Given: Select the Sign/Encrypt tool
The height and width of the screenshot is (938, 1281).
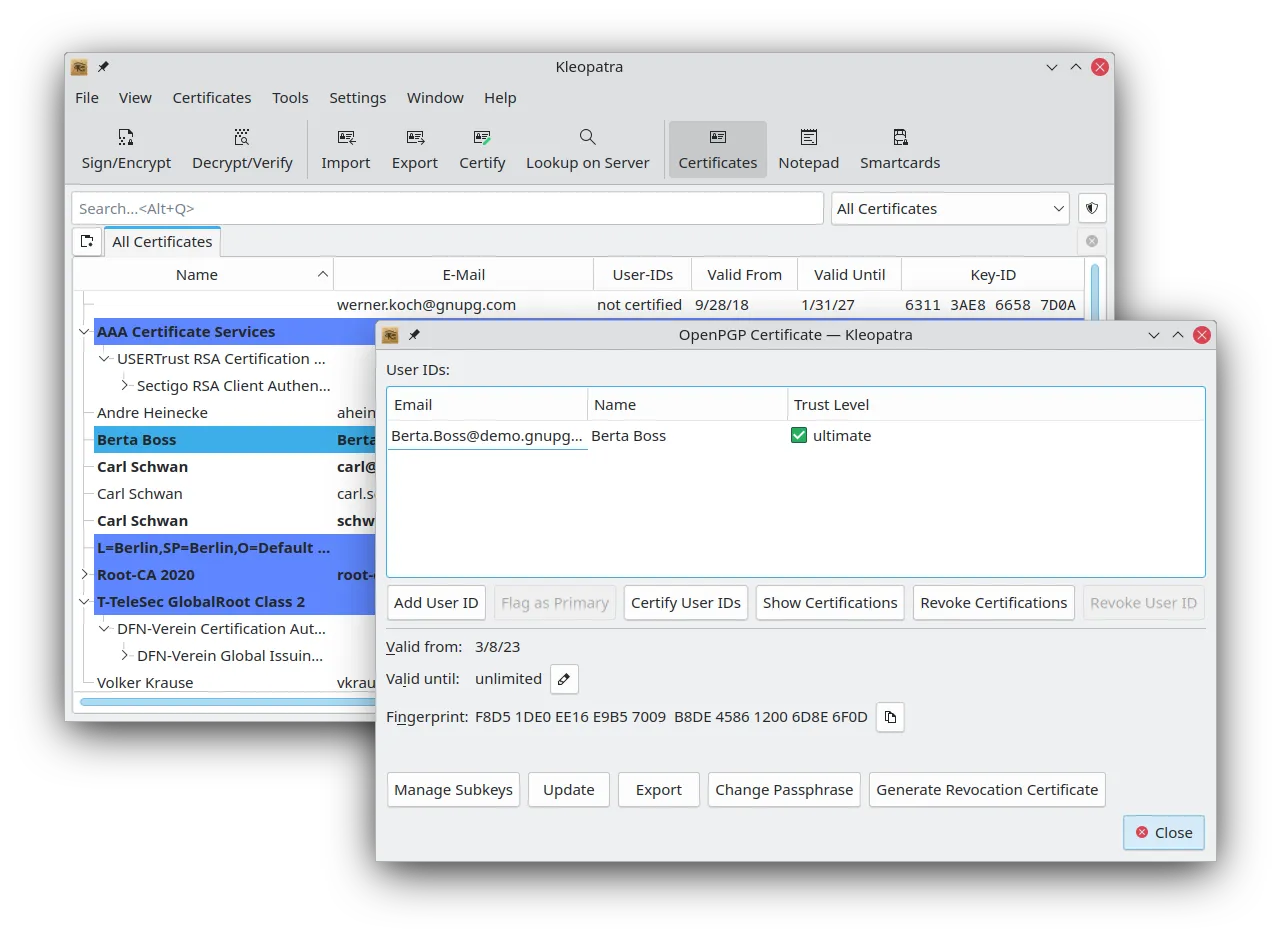Looking at the screenshot, I should (126, 148).
